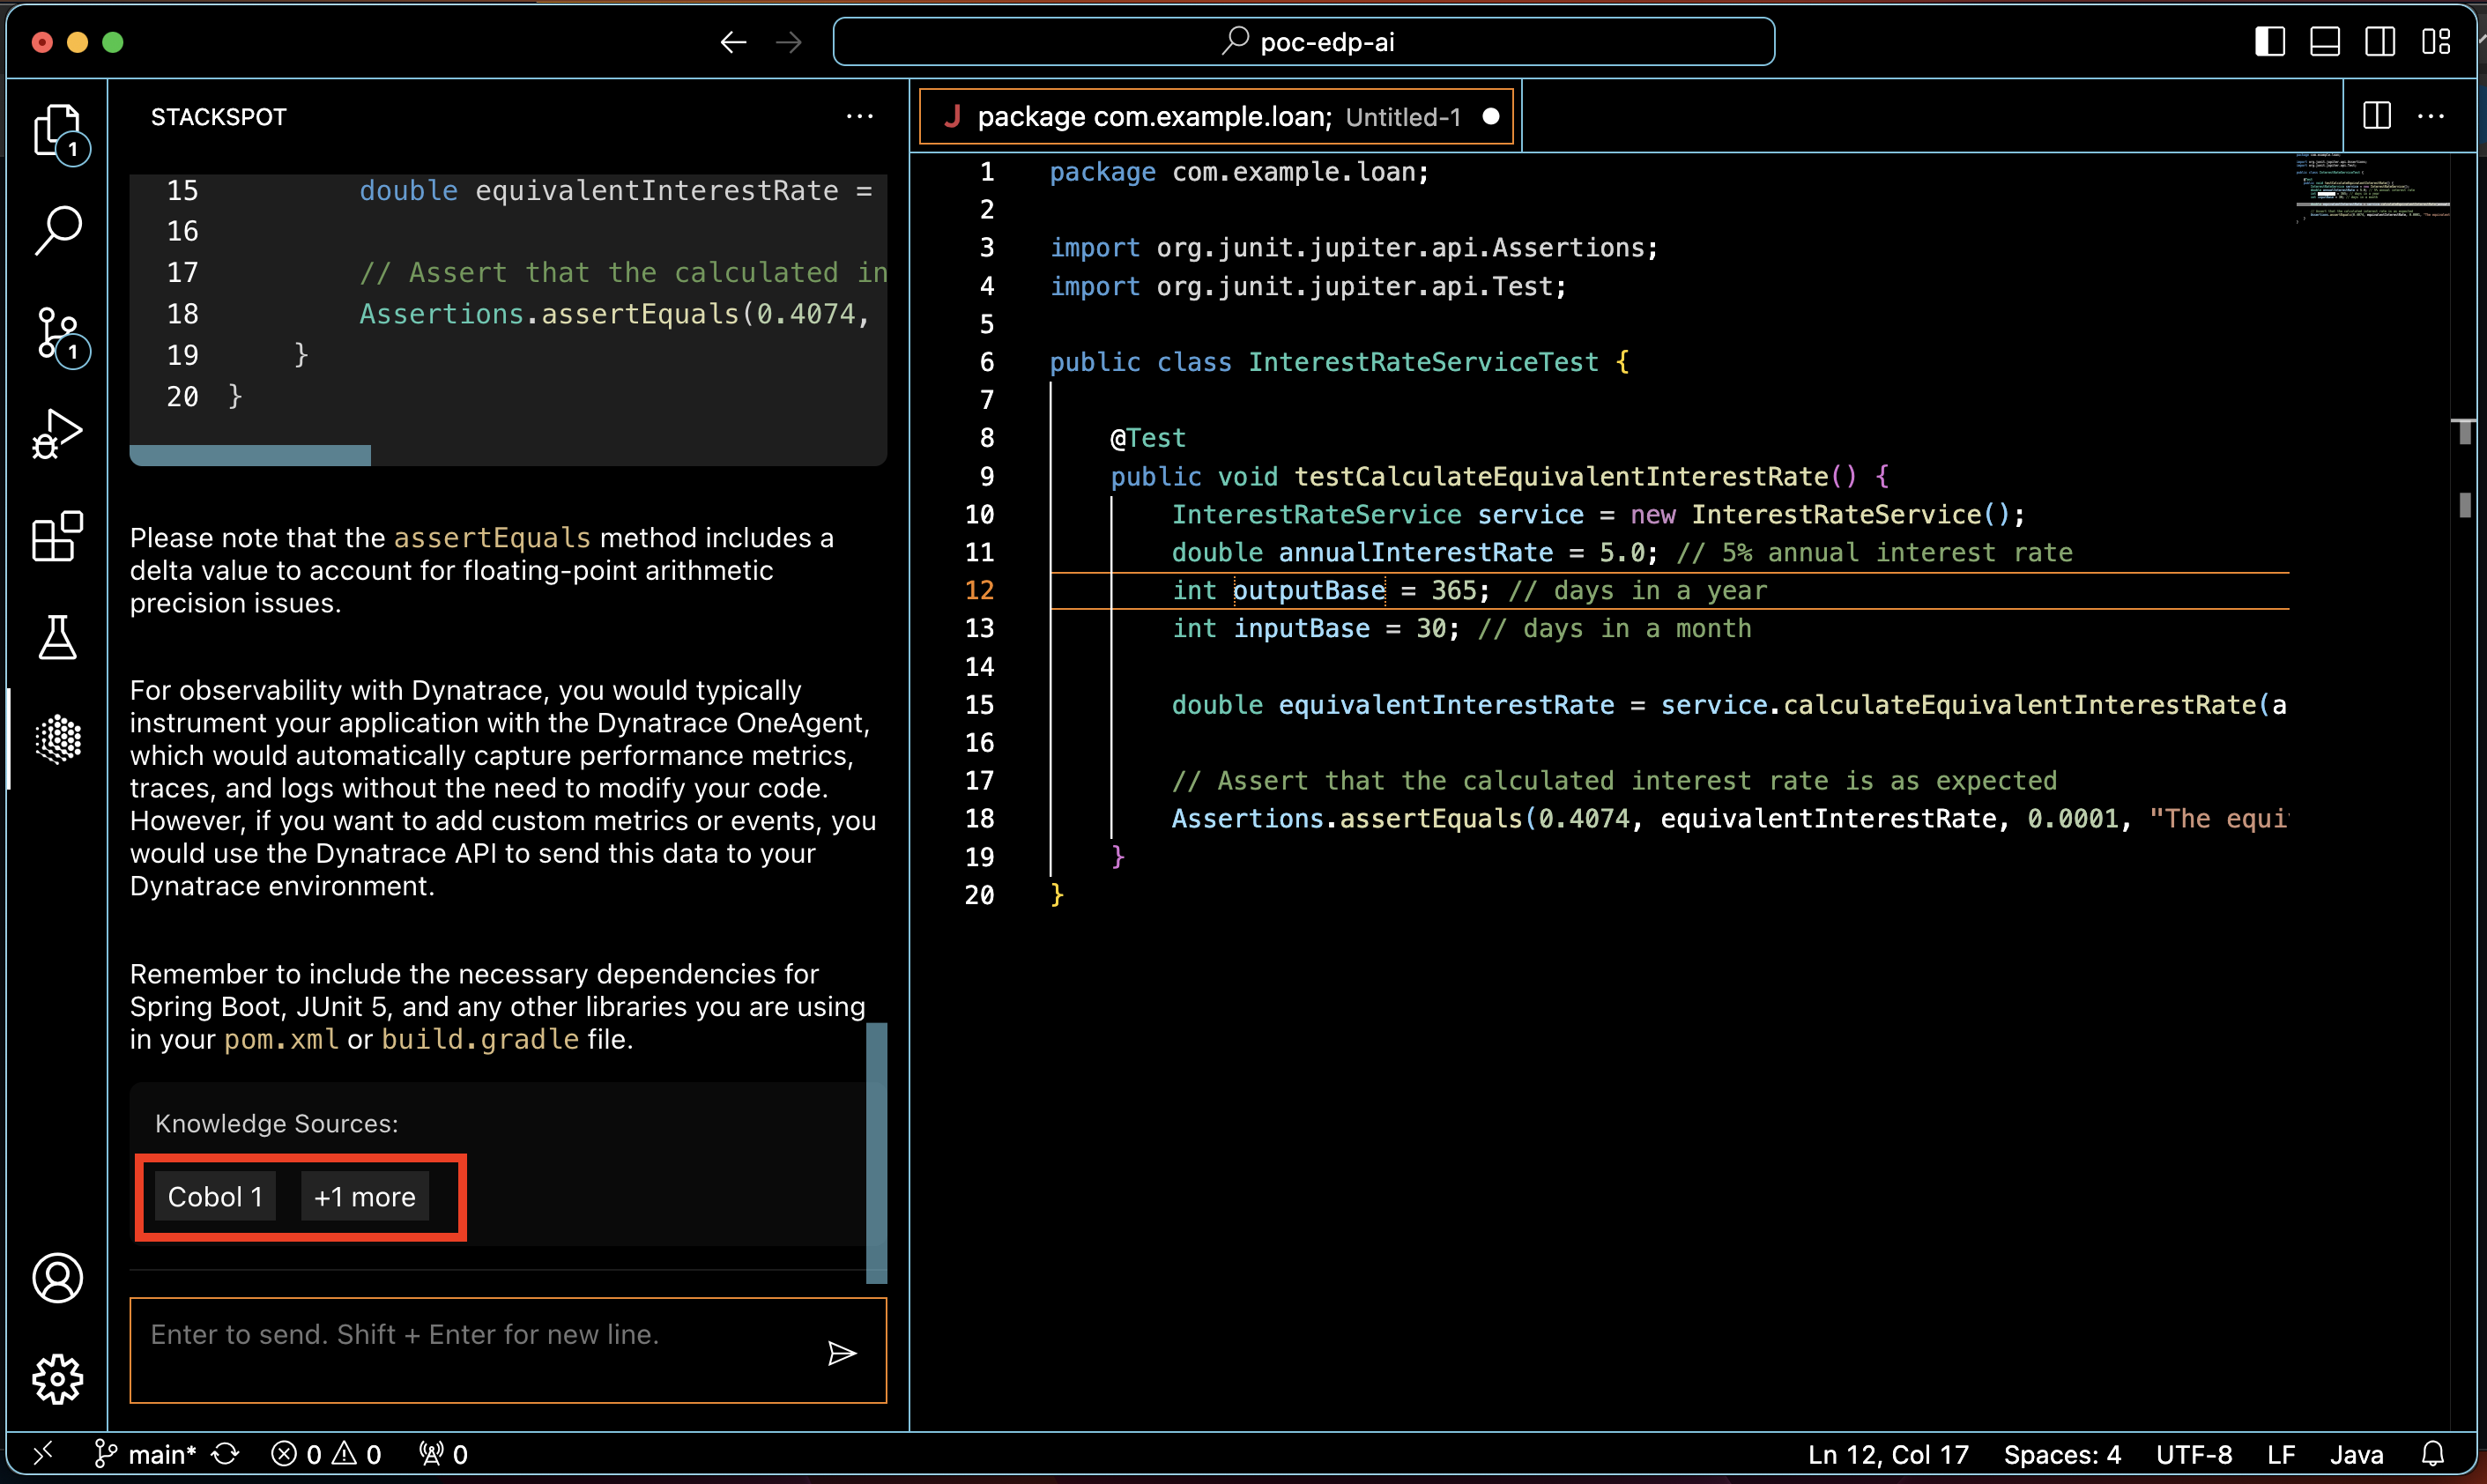Click Assertions.assertEquals on editor line 18

(1346, 818)
